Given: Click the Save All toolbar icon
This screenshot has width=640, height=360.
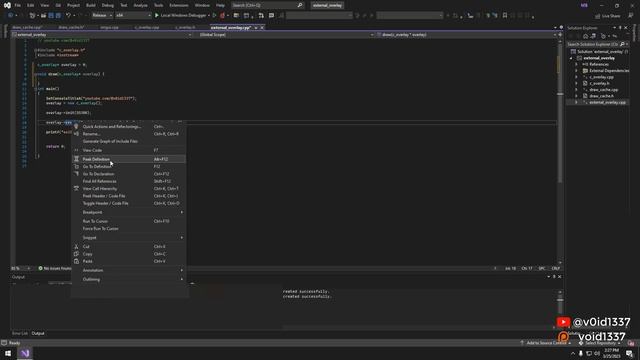Looking at the screenshot, I should coord(58,16).
